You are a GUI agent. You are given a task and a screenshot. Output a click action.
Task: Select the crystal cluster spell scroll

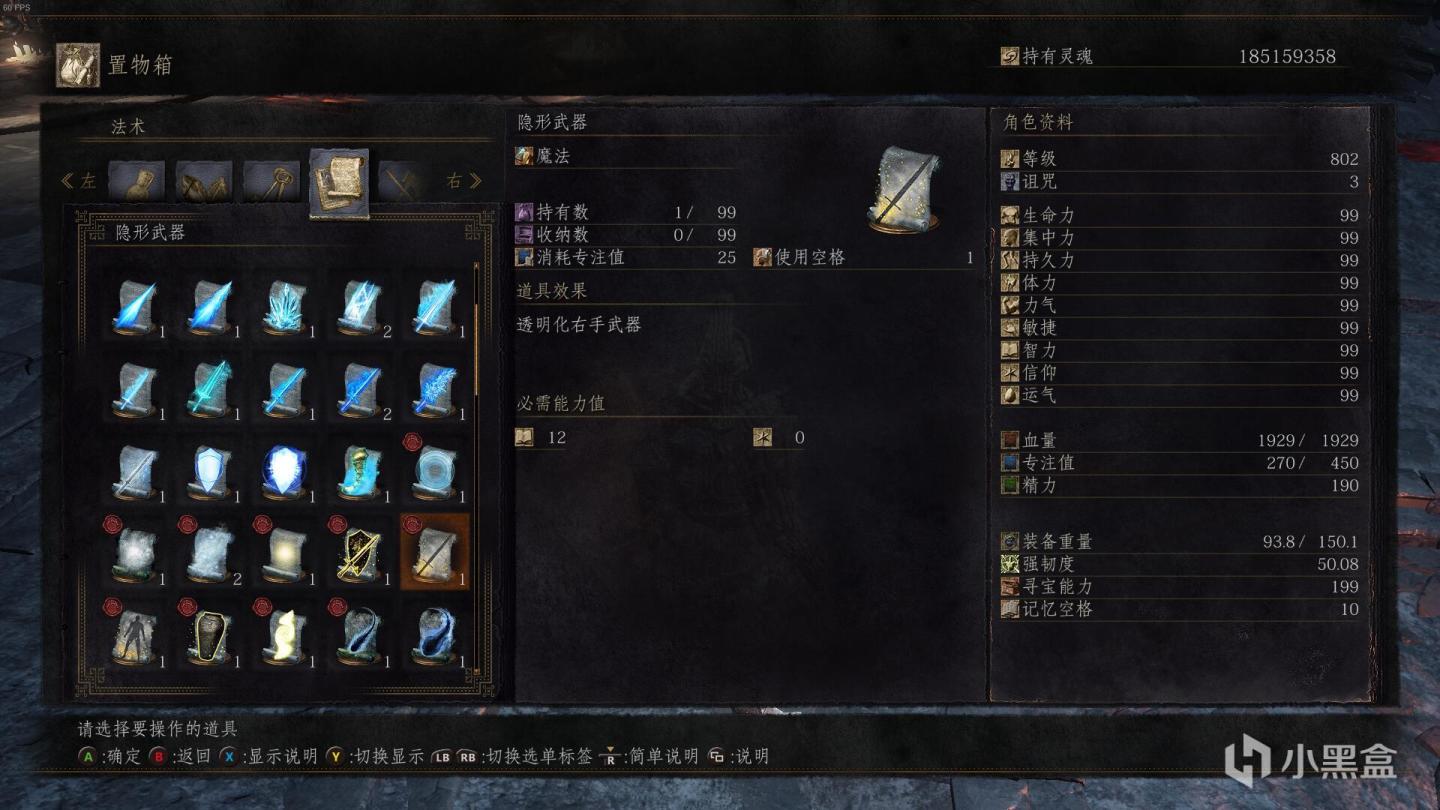coord(284,304)
